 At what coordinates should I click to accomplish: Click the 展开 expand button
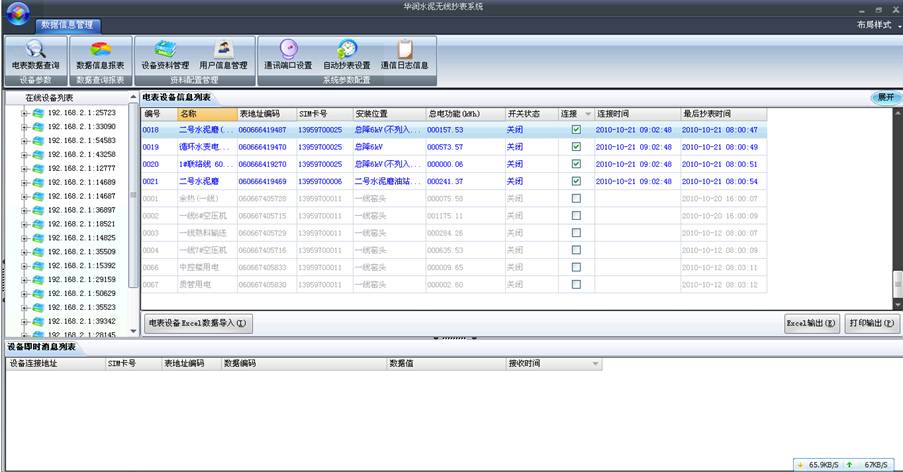click(886, 97)
